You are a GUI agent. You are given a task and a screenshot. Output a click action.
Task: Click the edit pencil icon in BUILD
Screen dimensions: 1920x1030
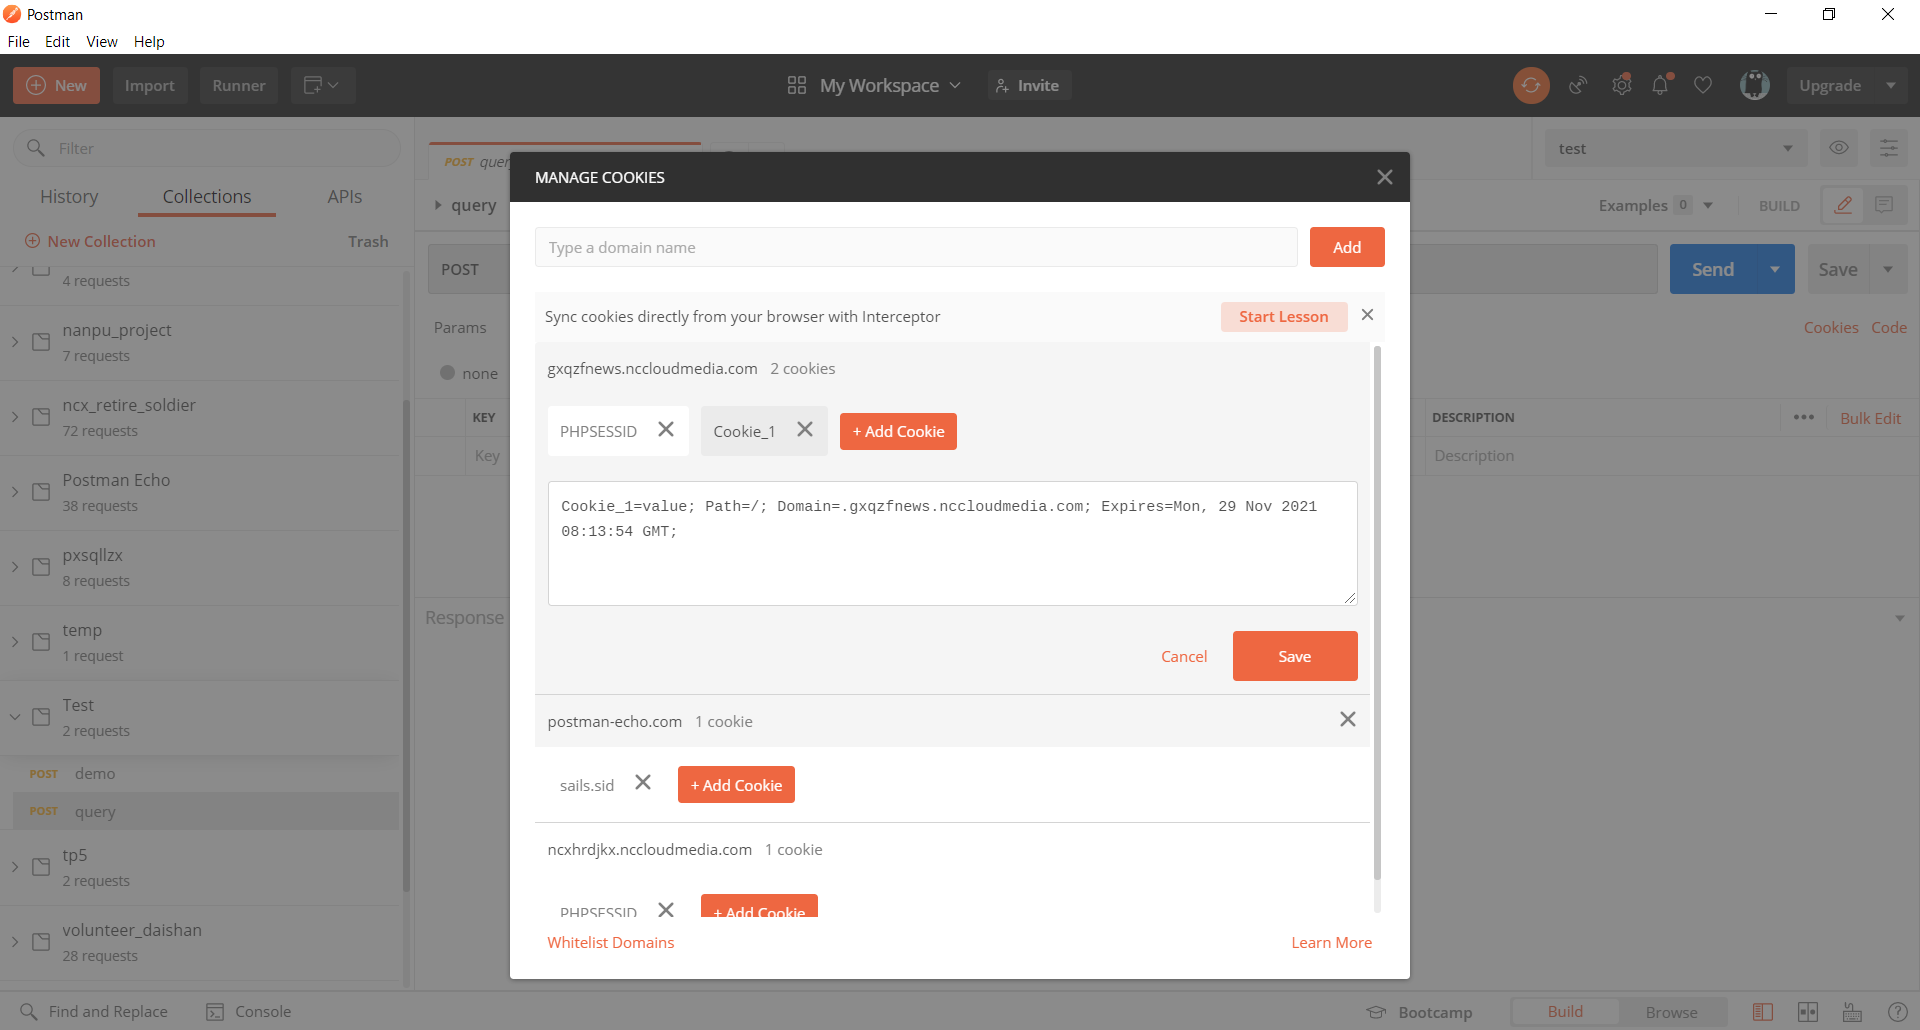pos(1843,205)
